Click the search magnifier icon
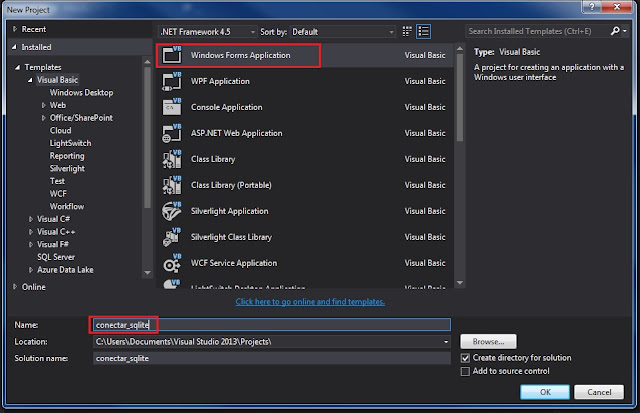The height and width of the screenshot is (413, 640). [x=615, y=31]
